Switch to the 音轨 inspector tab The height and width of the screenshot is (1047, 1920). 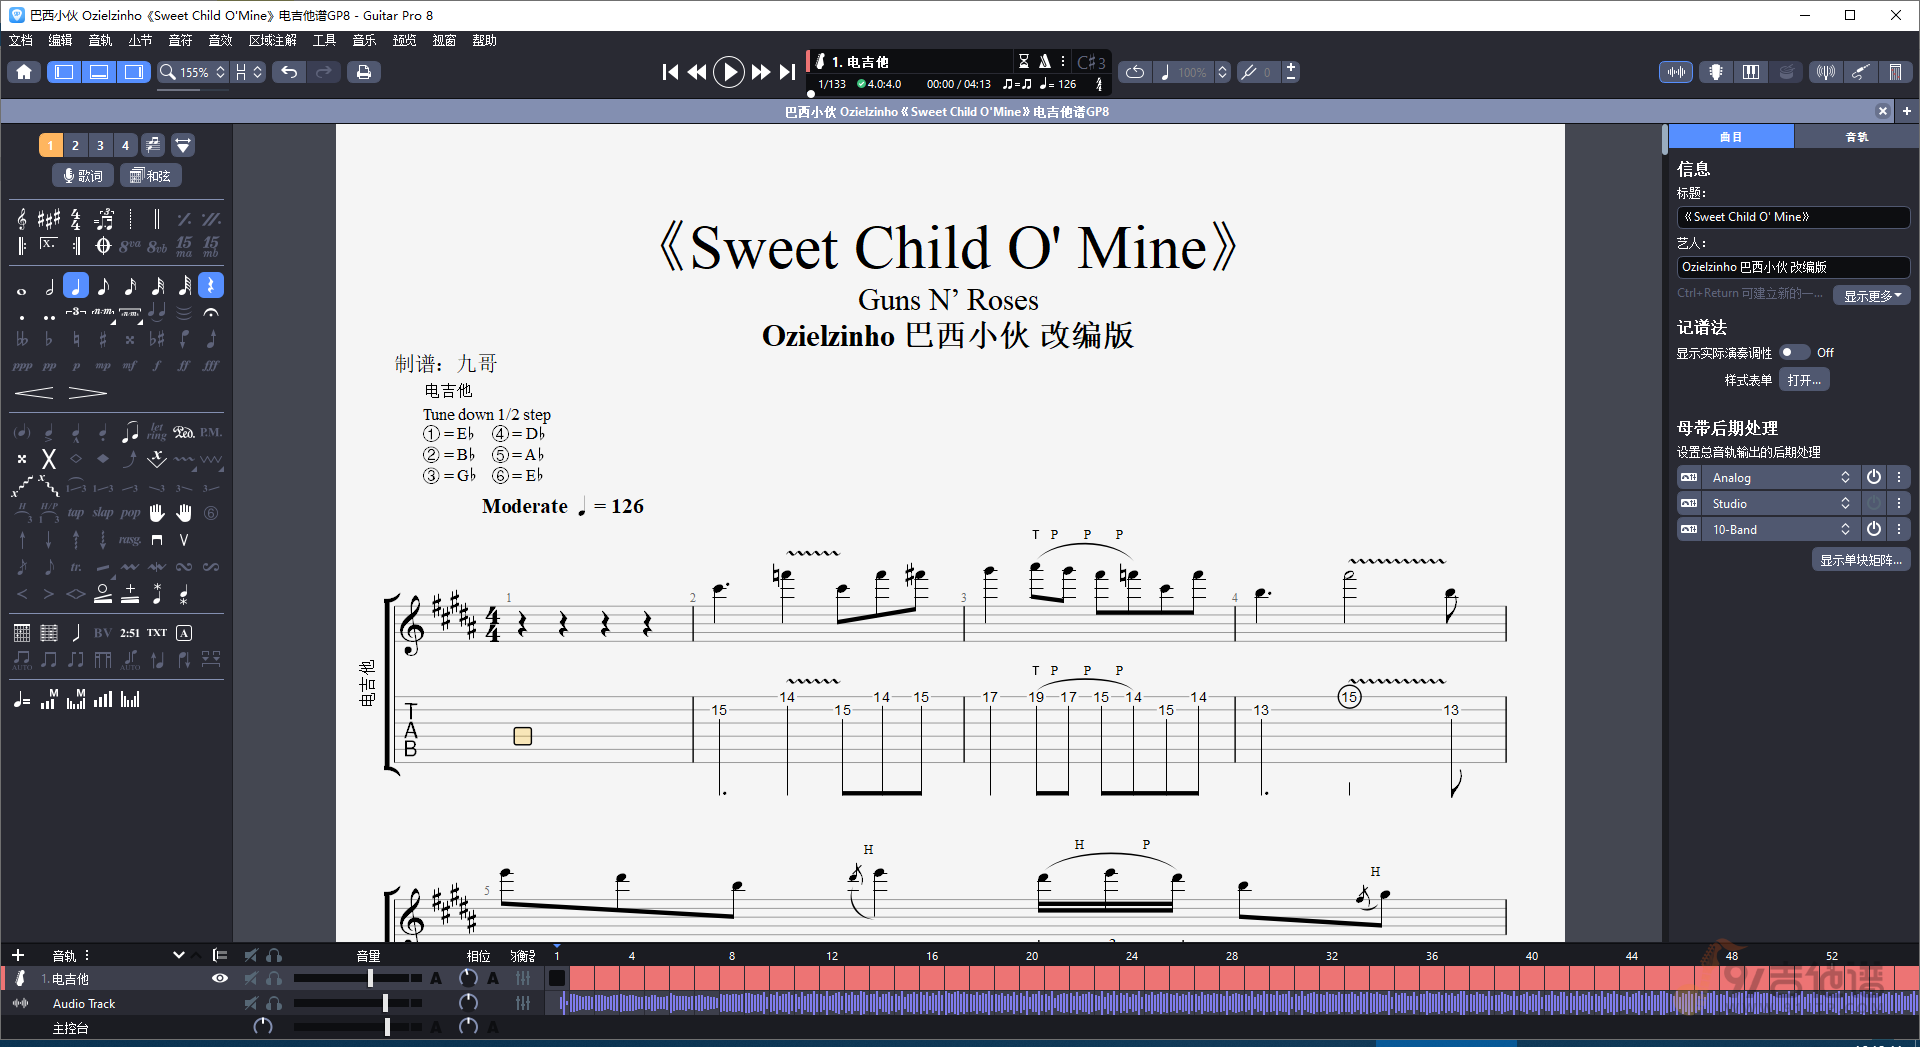click(1857, 136)
